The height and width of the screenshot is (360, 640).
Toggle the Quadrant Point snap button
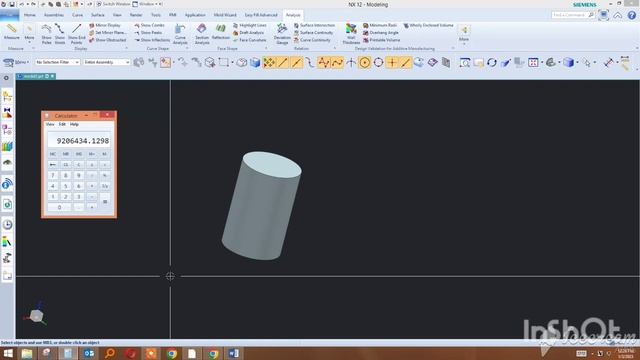[x=378, y=62]
